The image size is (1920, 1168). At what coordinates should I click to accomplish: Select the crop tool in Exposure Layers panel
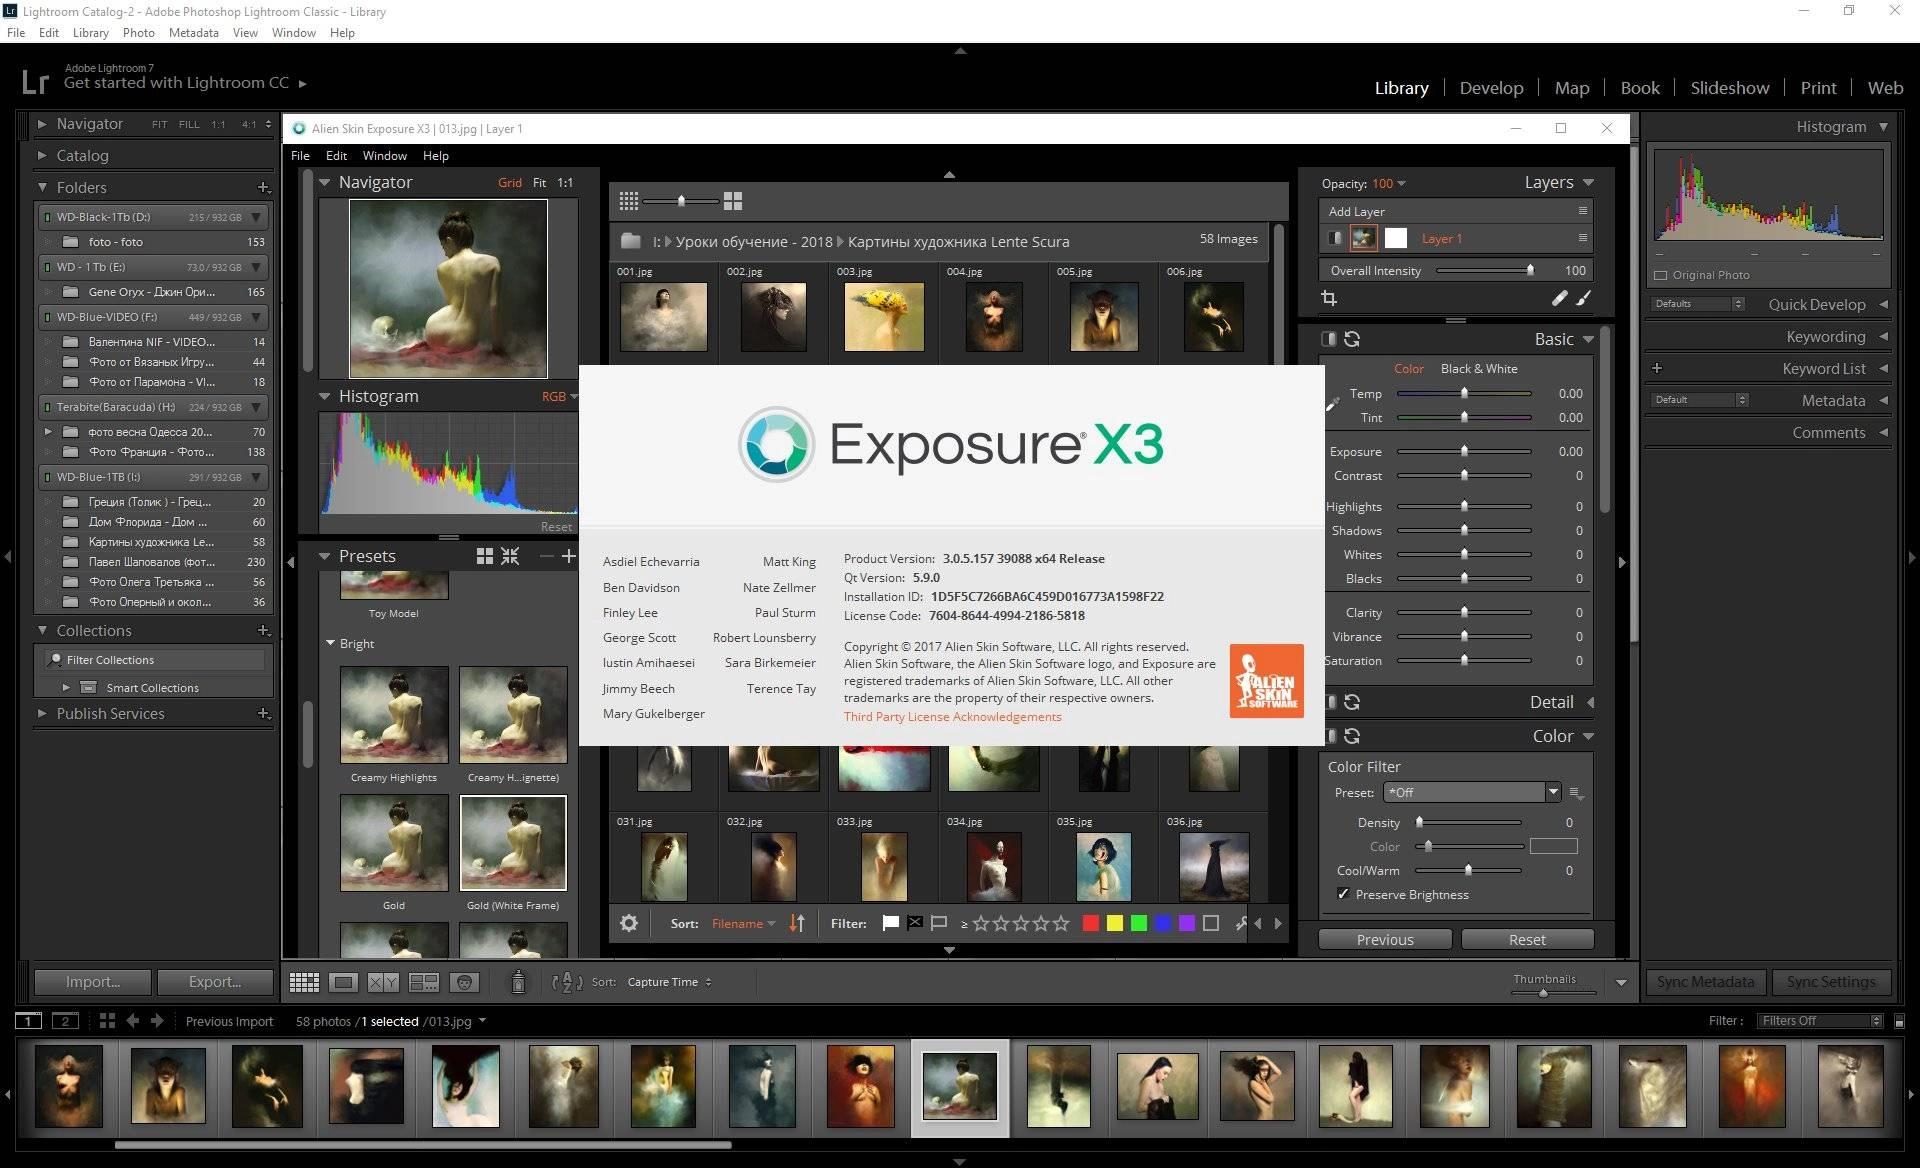tap(1329, 298)
